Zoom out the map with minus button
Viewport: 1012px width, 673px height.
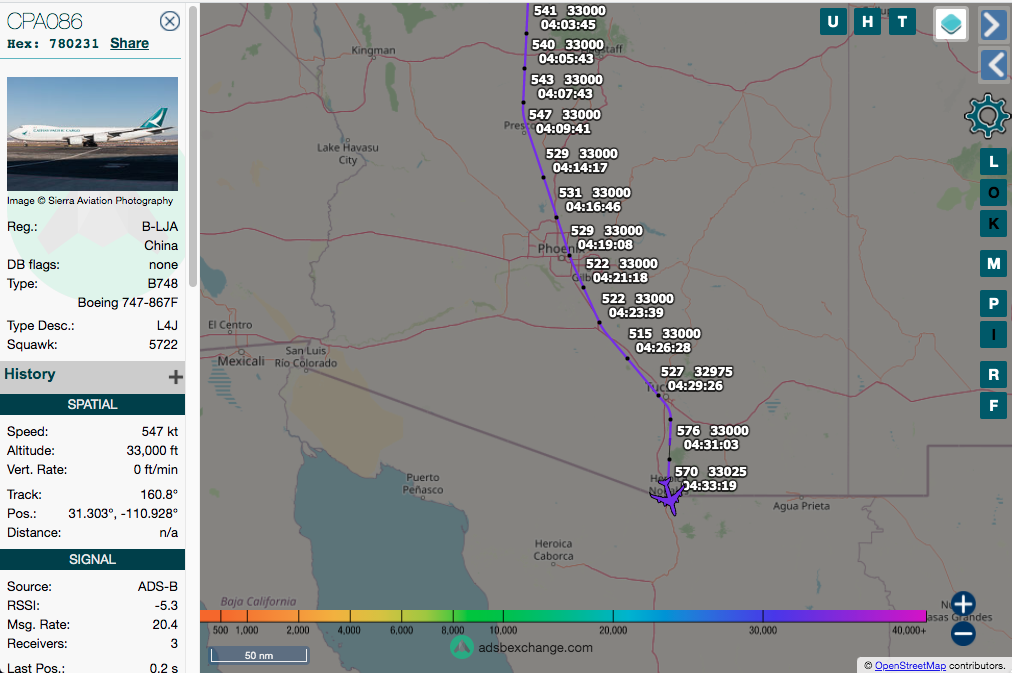pos(963,634)
